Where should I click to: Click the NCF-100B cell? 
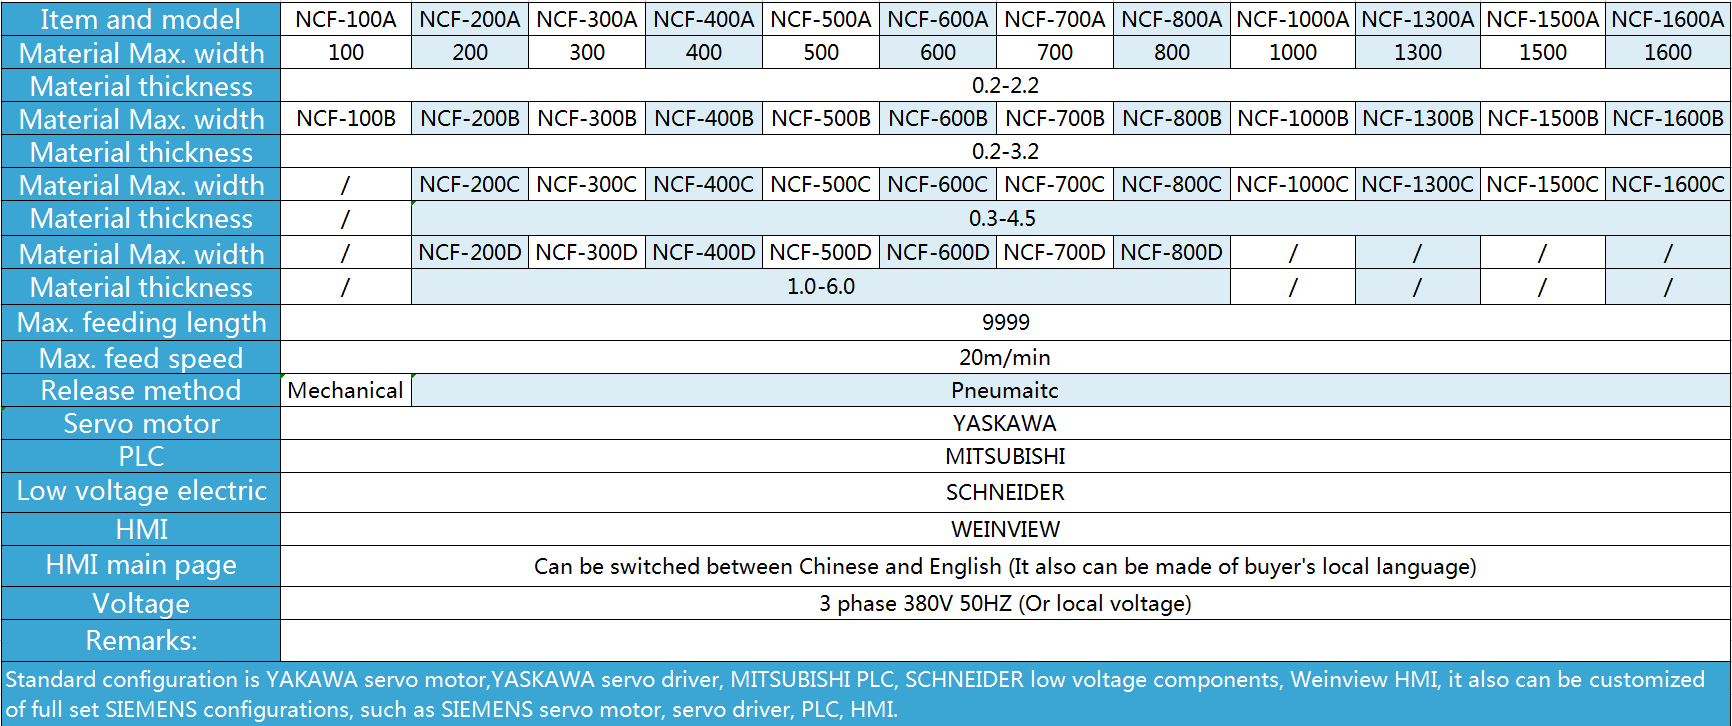pos(346,118)
